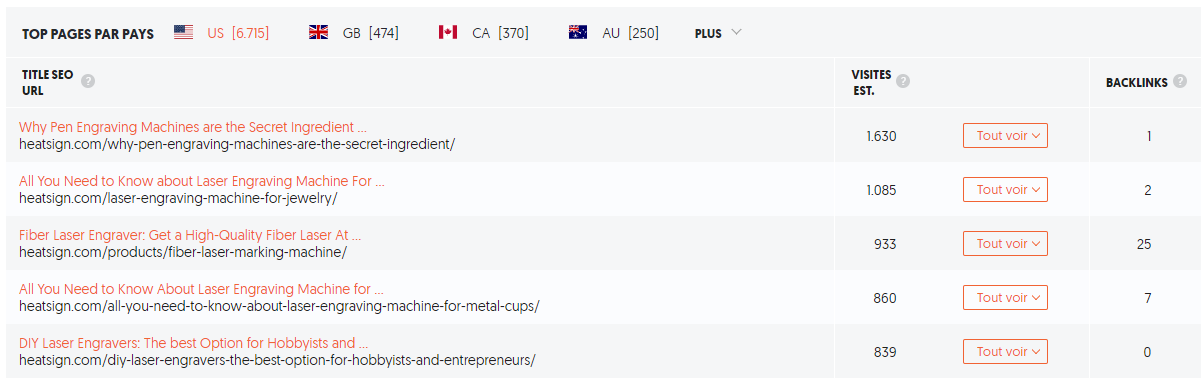Switch to the US [6.715] country tab
The image size is (1201, 380).
click(221, 33)
